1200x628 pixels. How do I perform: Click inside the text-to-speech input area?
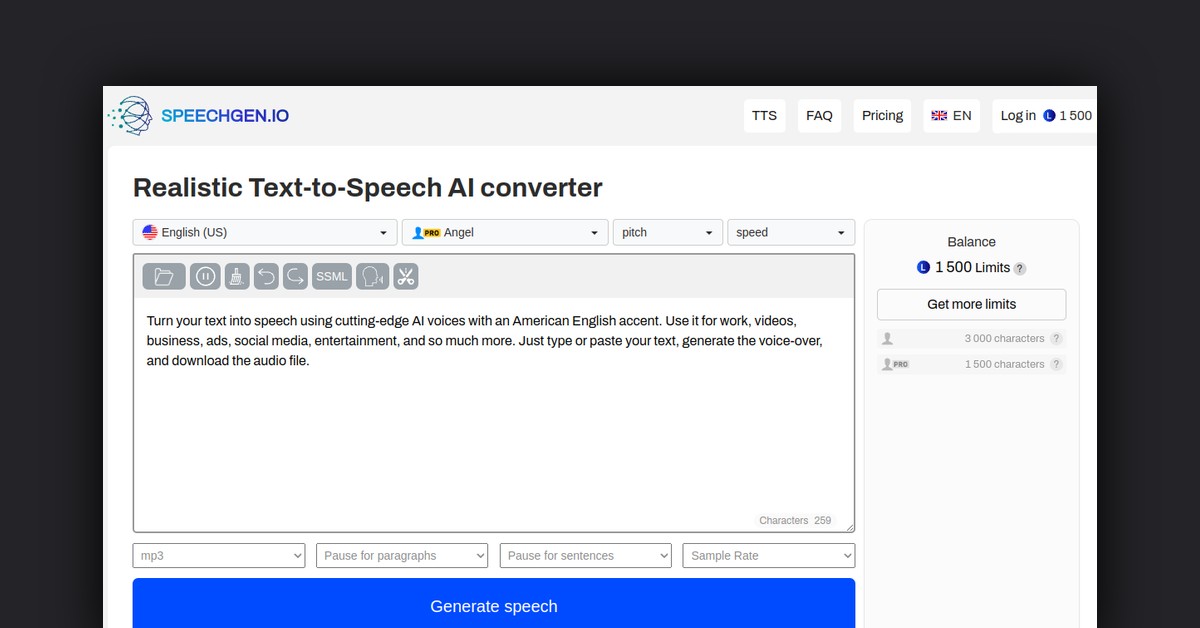click(493, 430)
